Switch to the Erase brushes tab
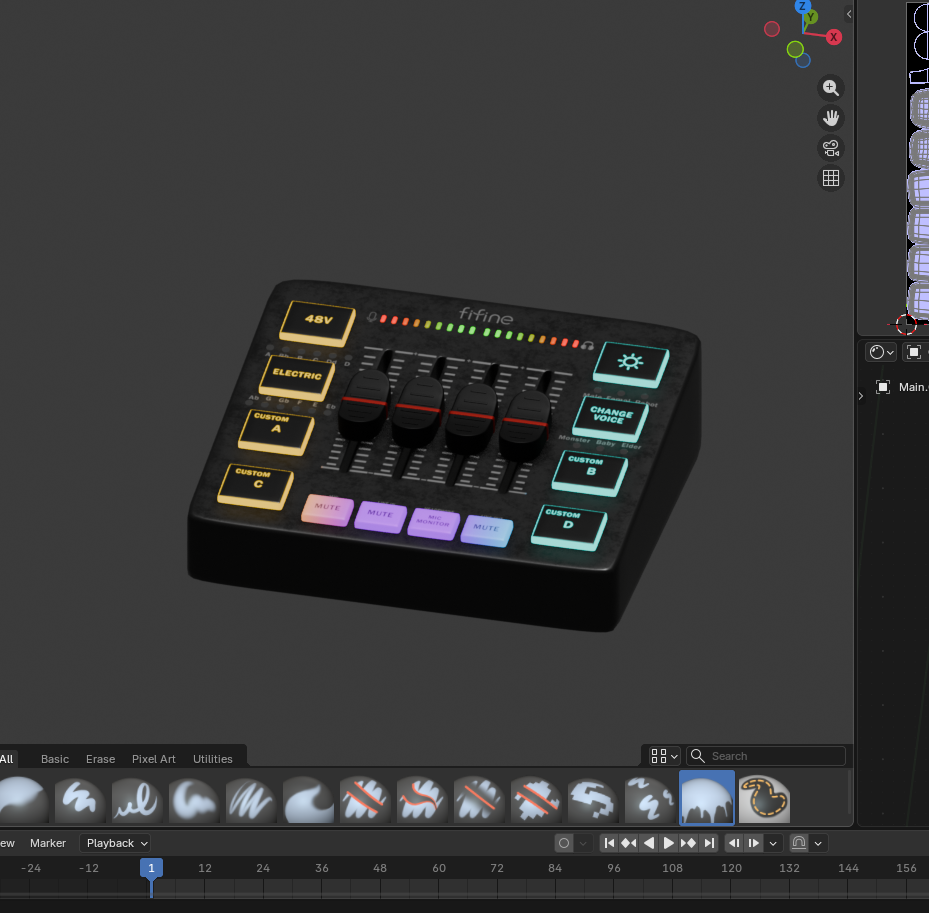Screen dimensions: 929x913 (x=100, y=759)
